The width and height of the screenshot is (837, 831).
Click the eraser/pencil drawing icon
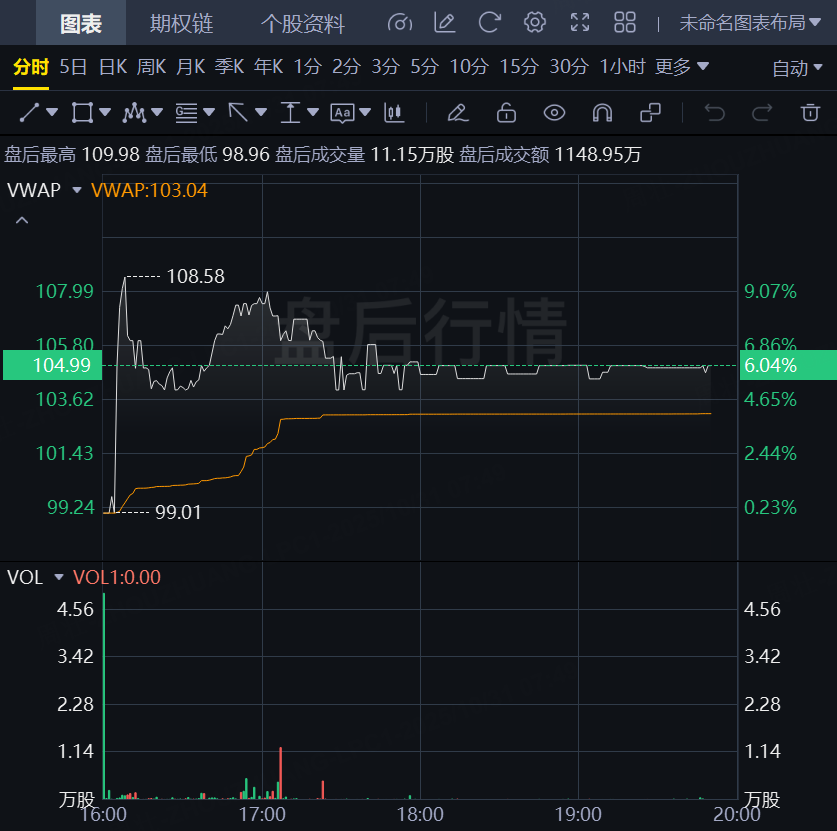[458, 112]
